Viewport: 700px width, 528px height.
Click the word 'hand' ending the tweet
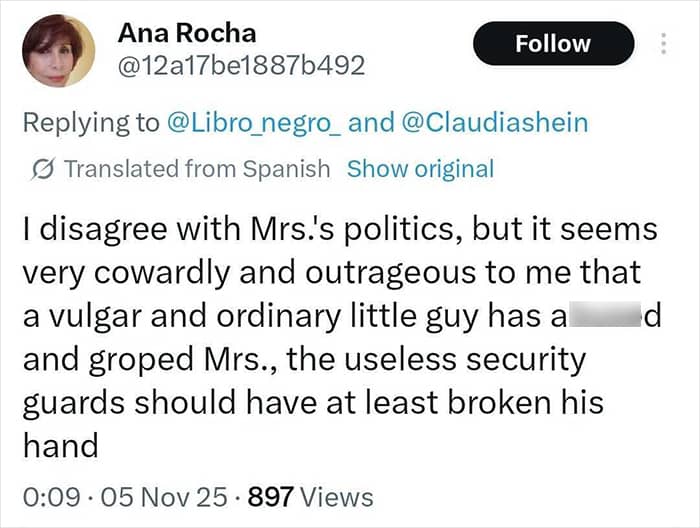point(61,445)
